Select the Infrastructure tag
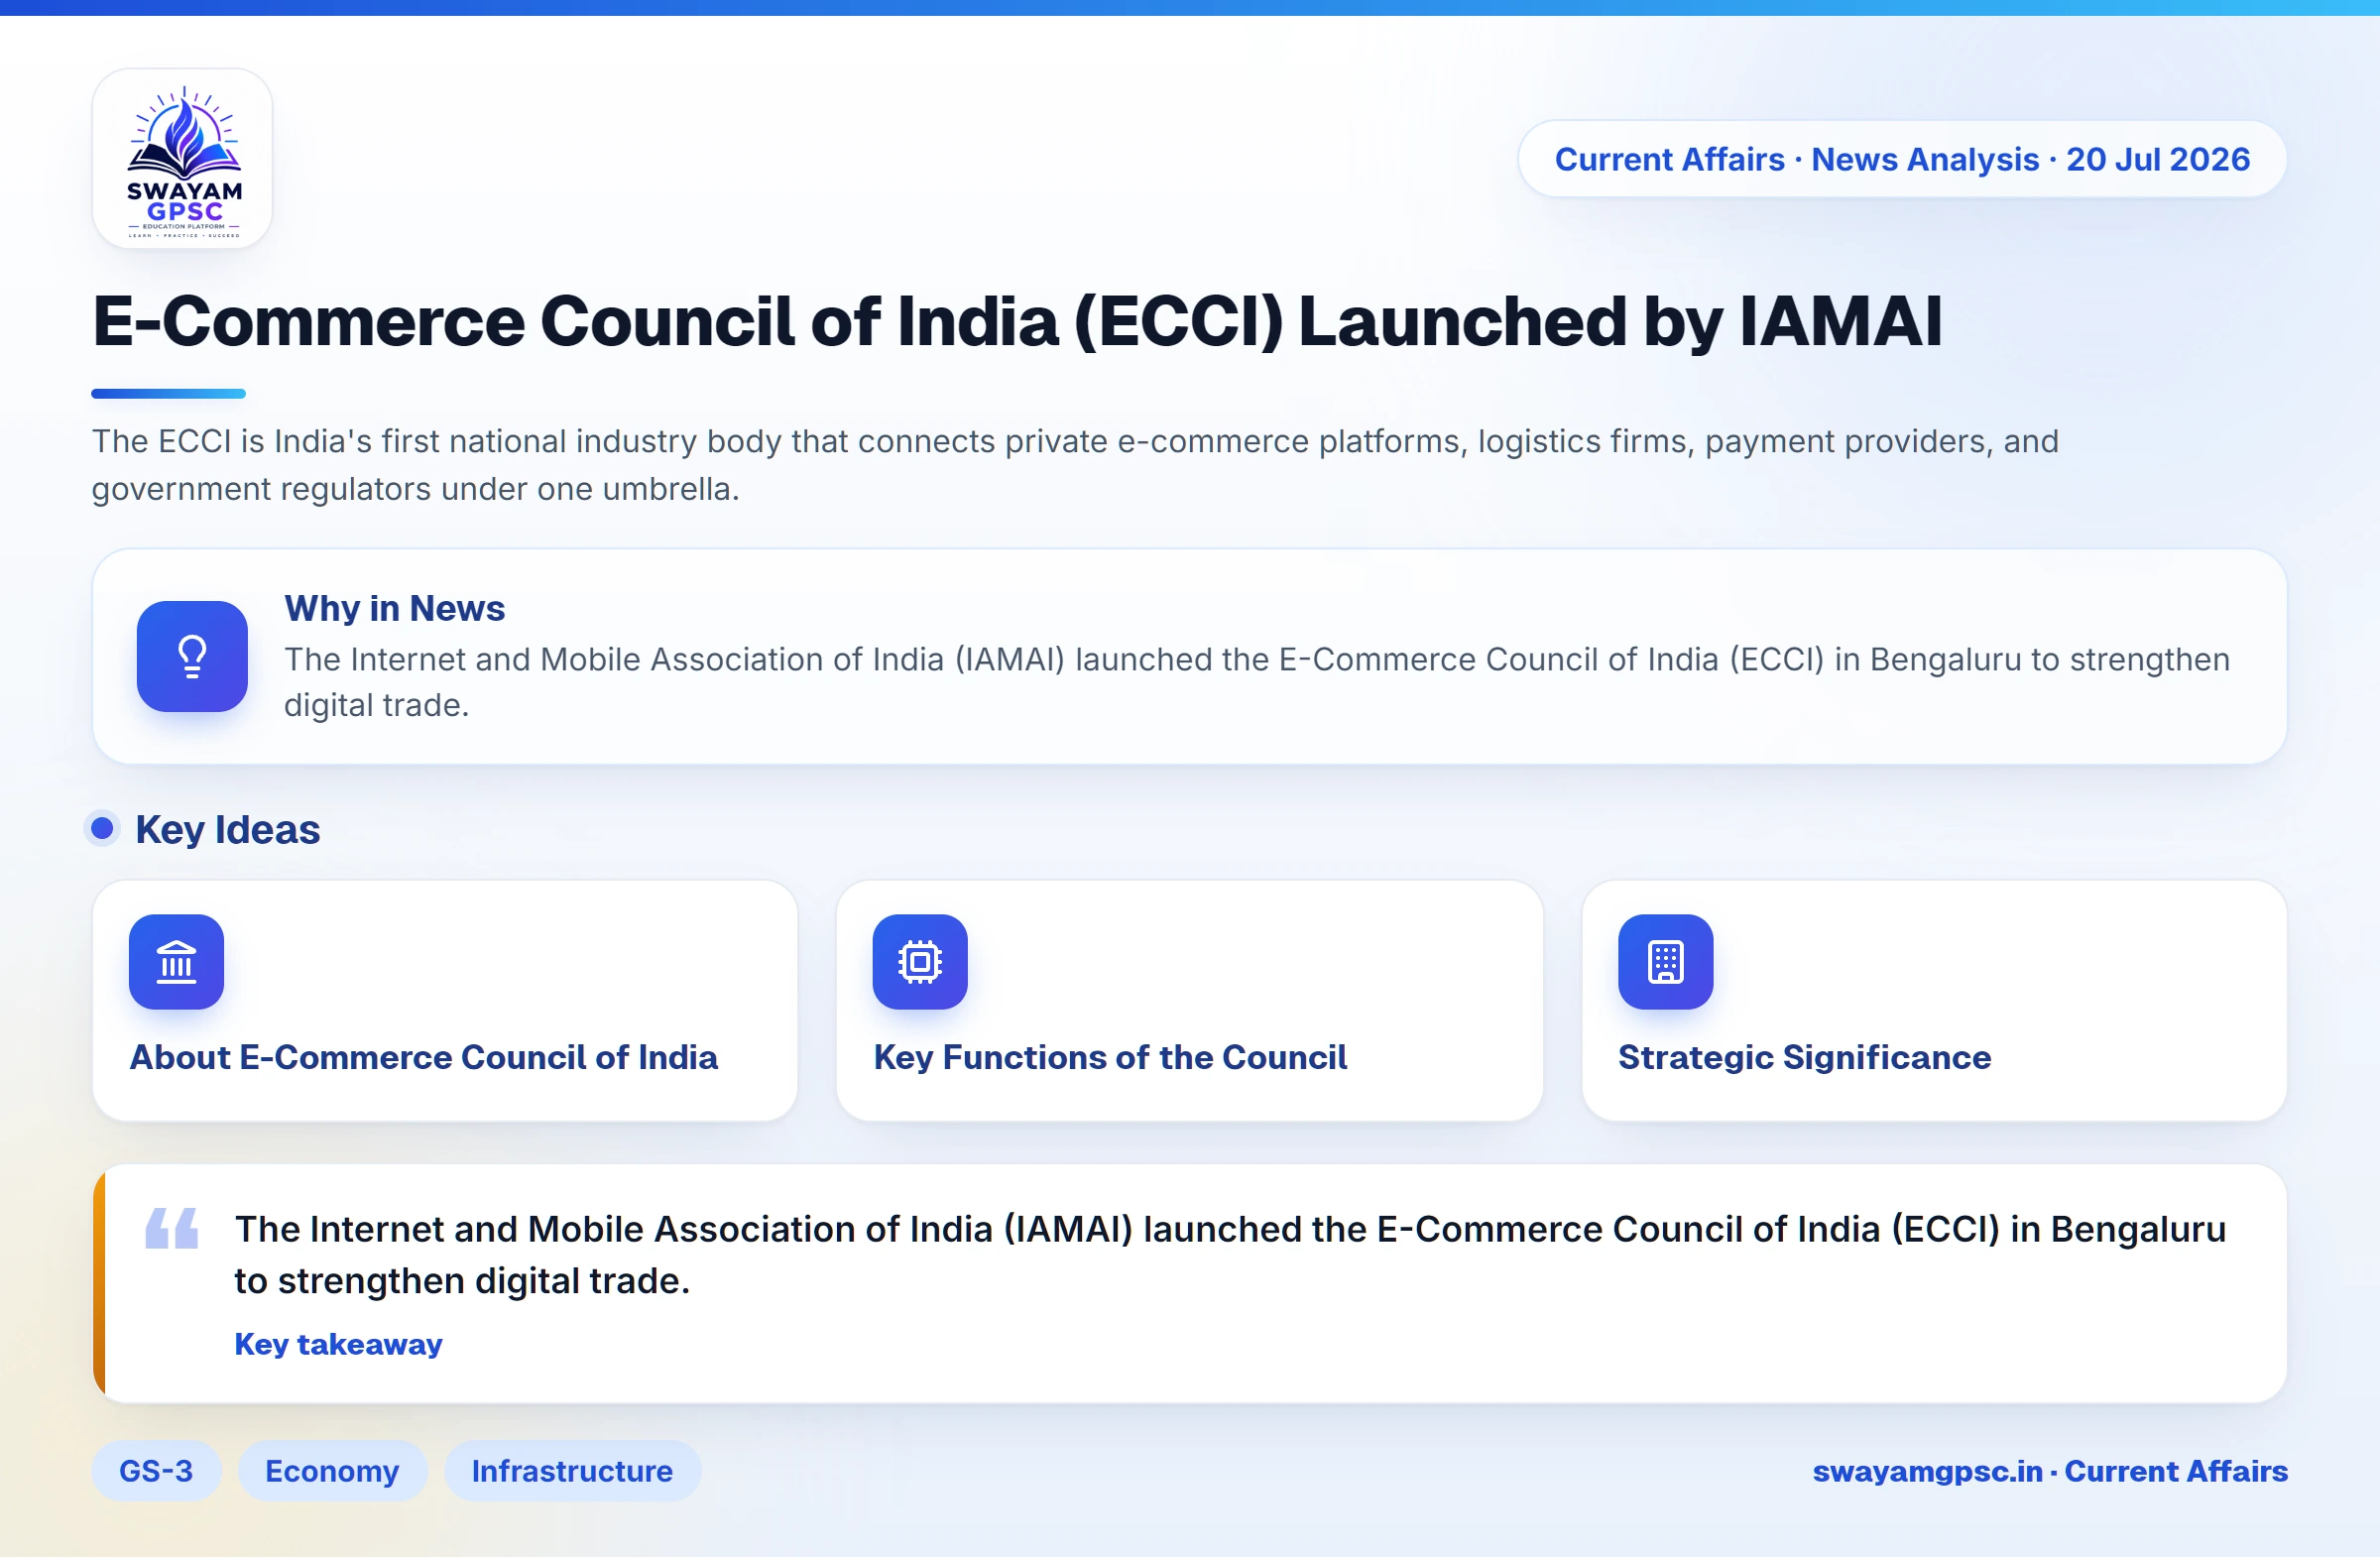This screenshot has width=2380, height=1557. tap(572, 1471)
